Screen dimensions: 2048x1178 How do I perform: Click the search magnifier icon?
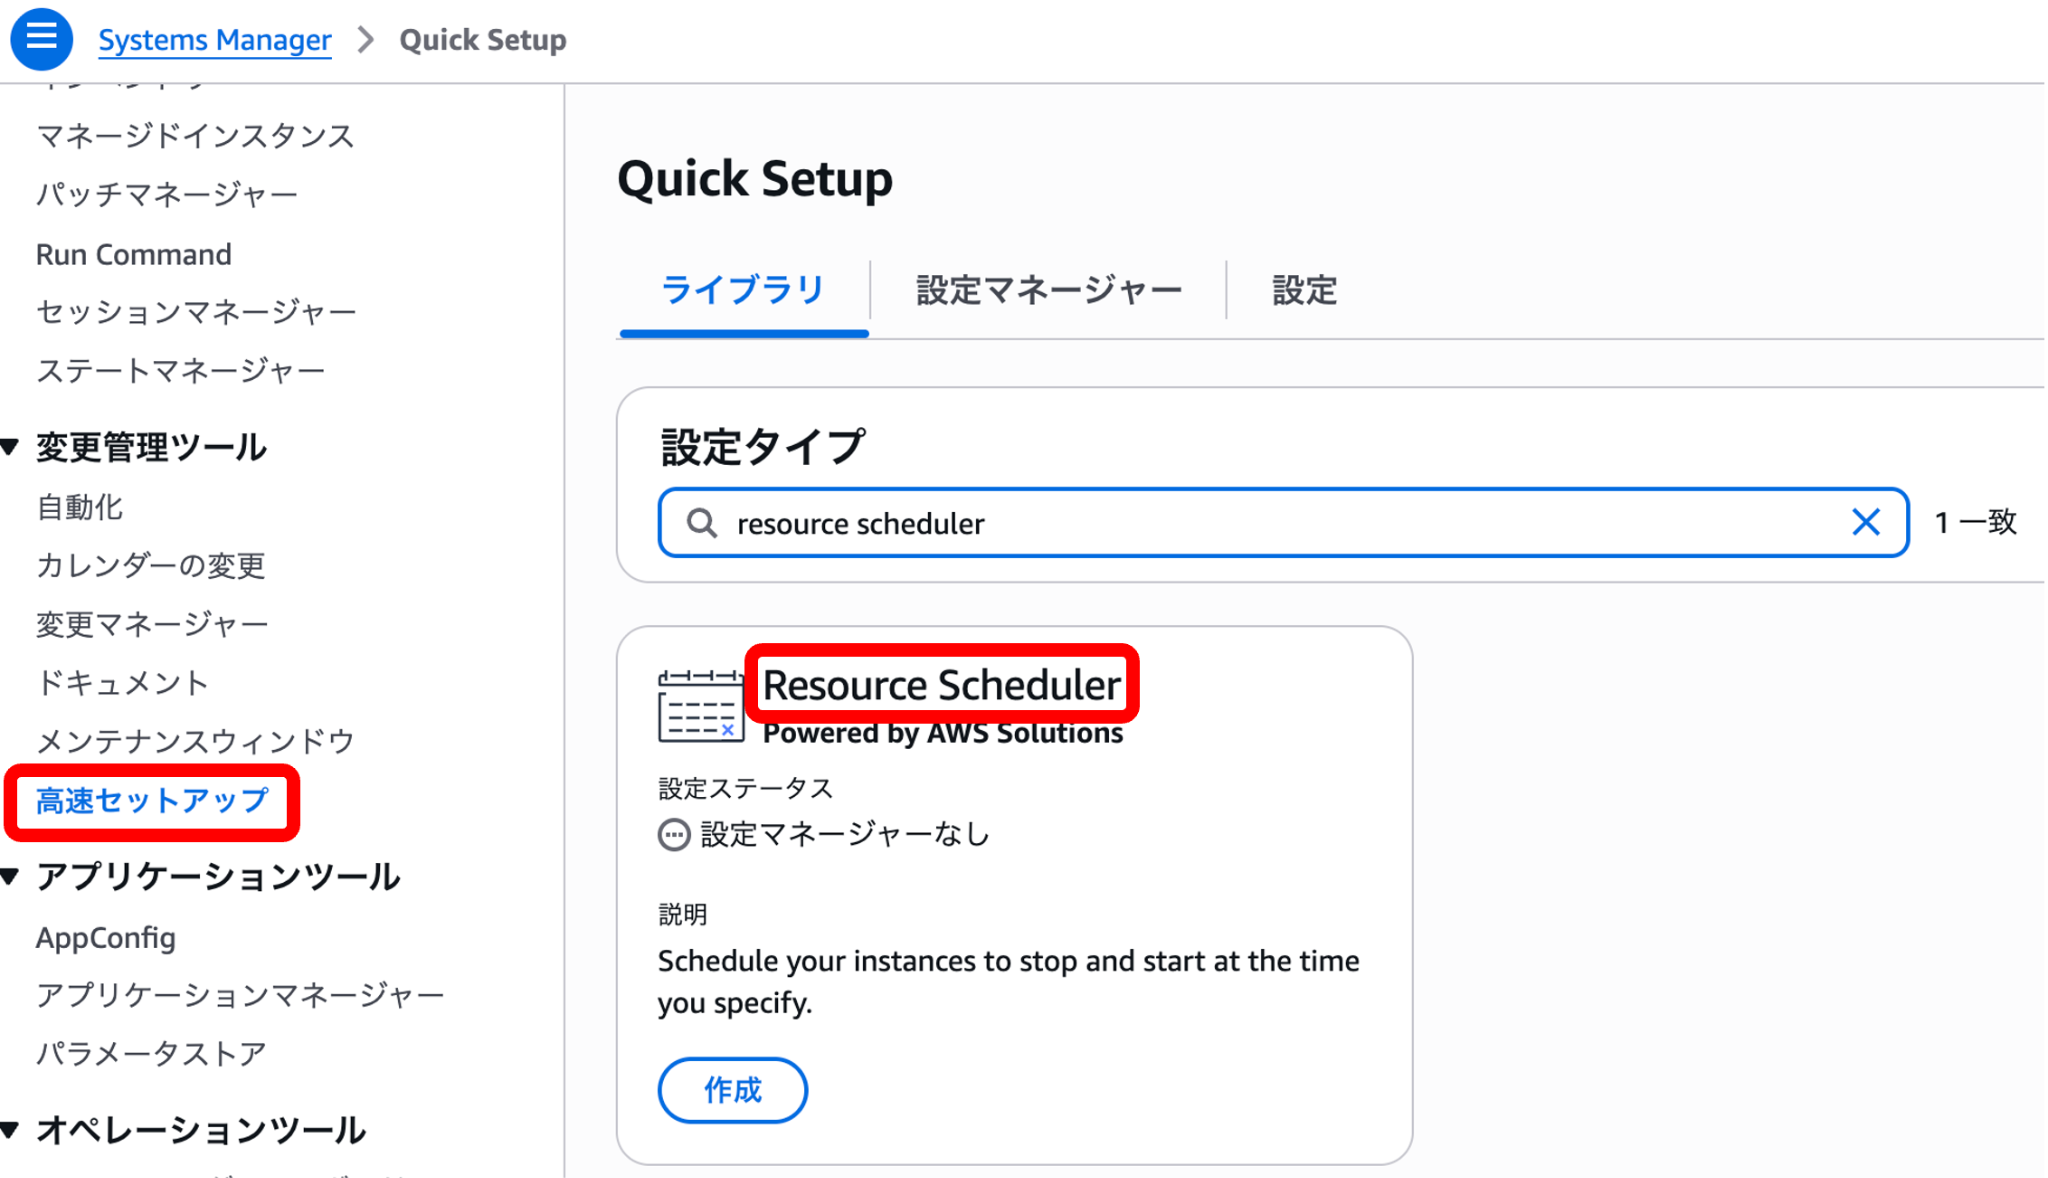[x=702, y=523]
